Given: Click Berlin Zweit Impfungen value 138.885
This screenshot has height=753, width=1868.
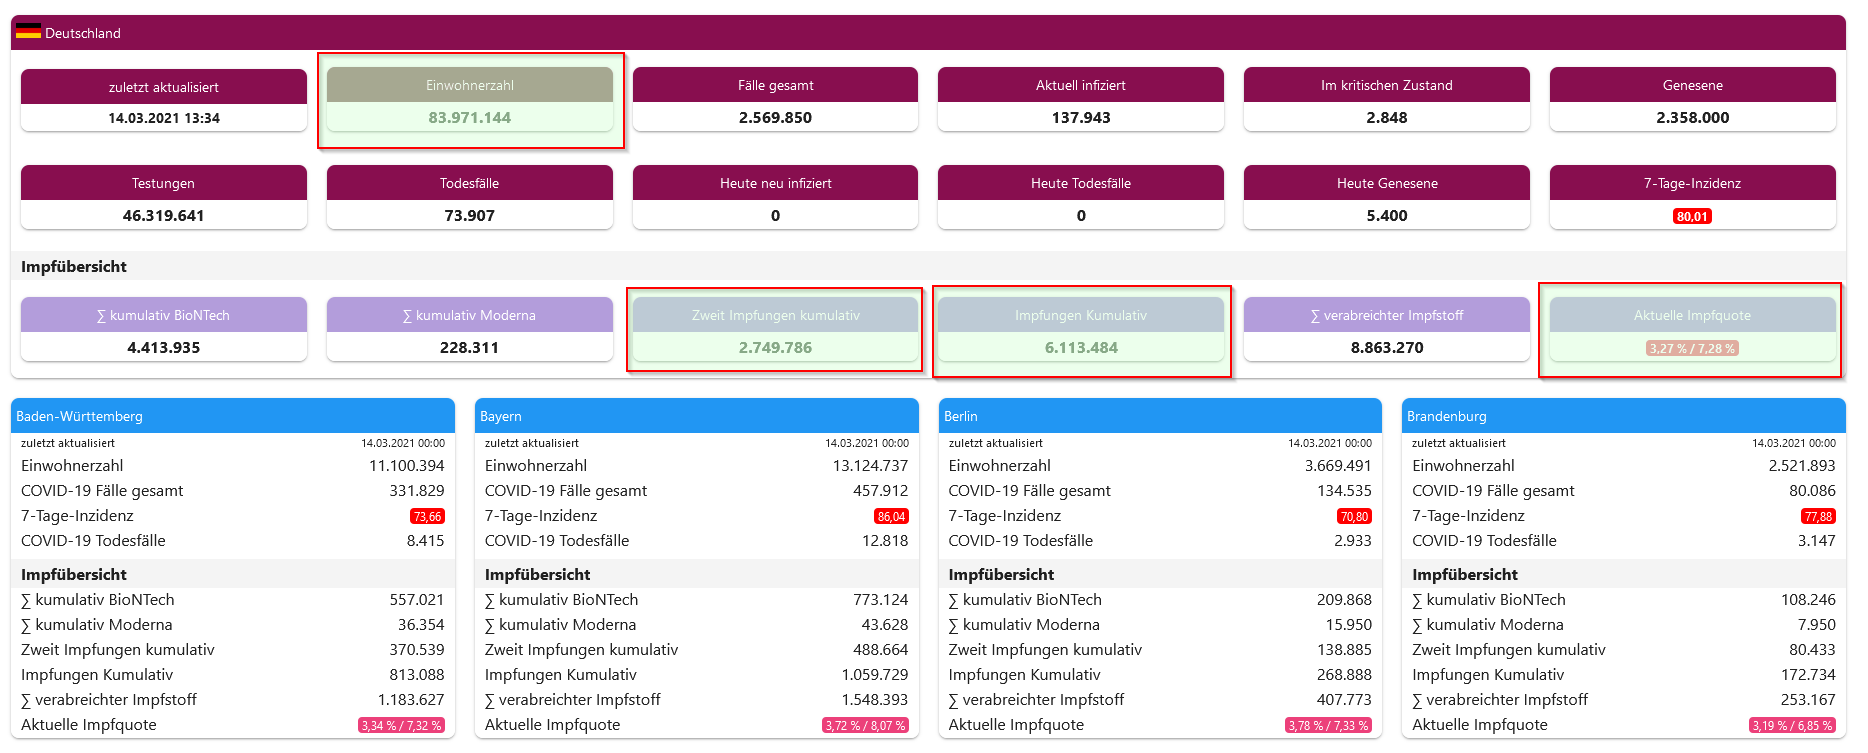Looking at the screenshot, I should click(1344, 650).
